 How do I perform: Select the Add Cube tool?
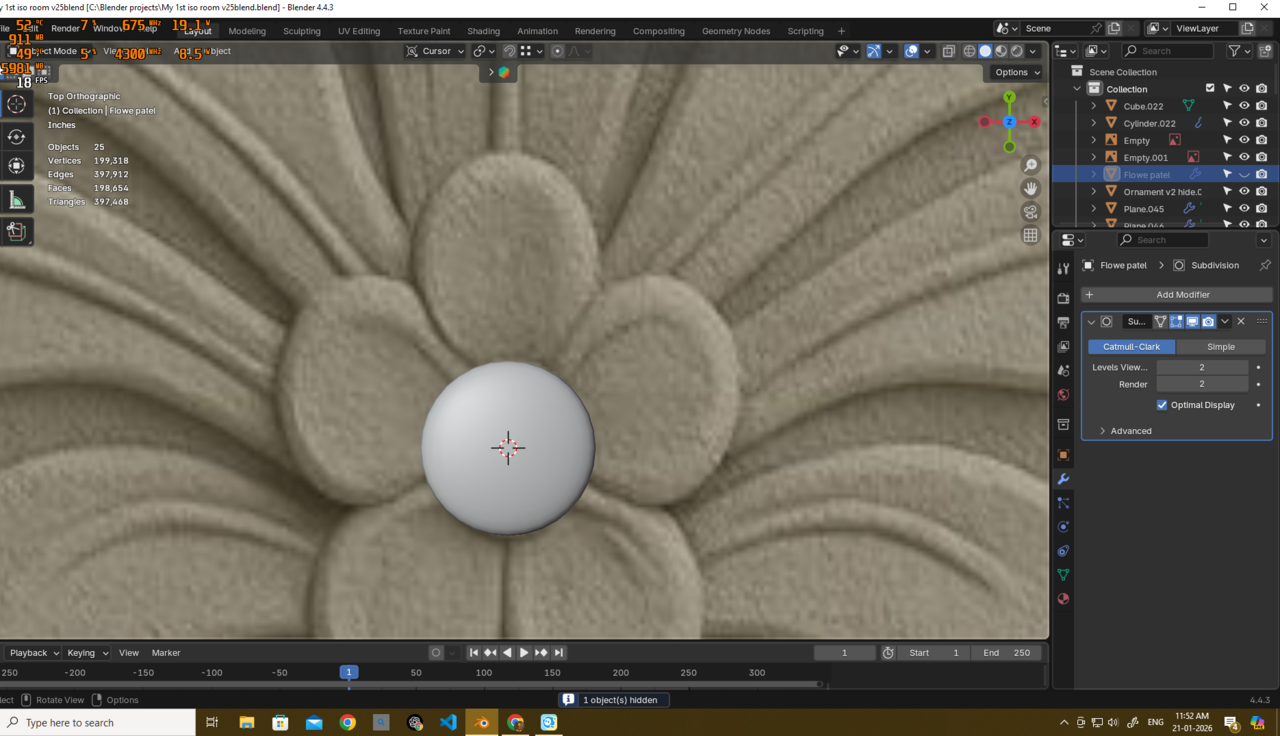(16, 232)
